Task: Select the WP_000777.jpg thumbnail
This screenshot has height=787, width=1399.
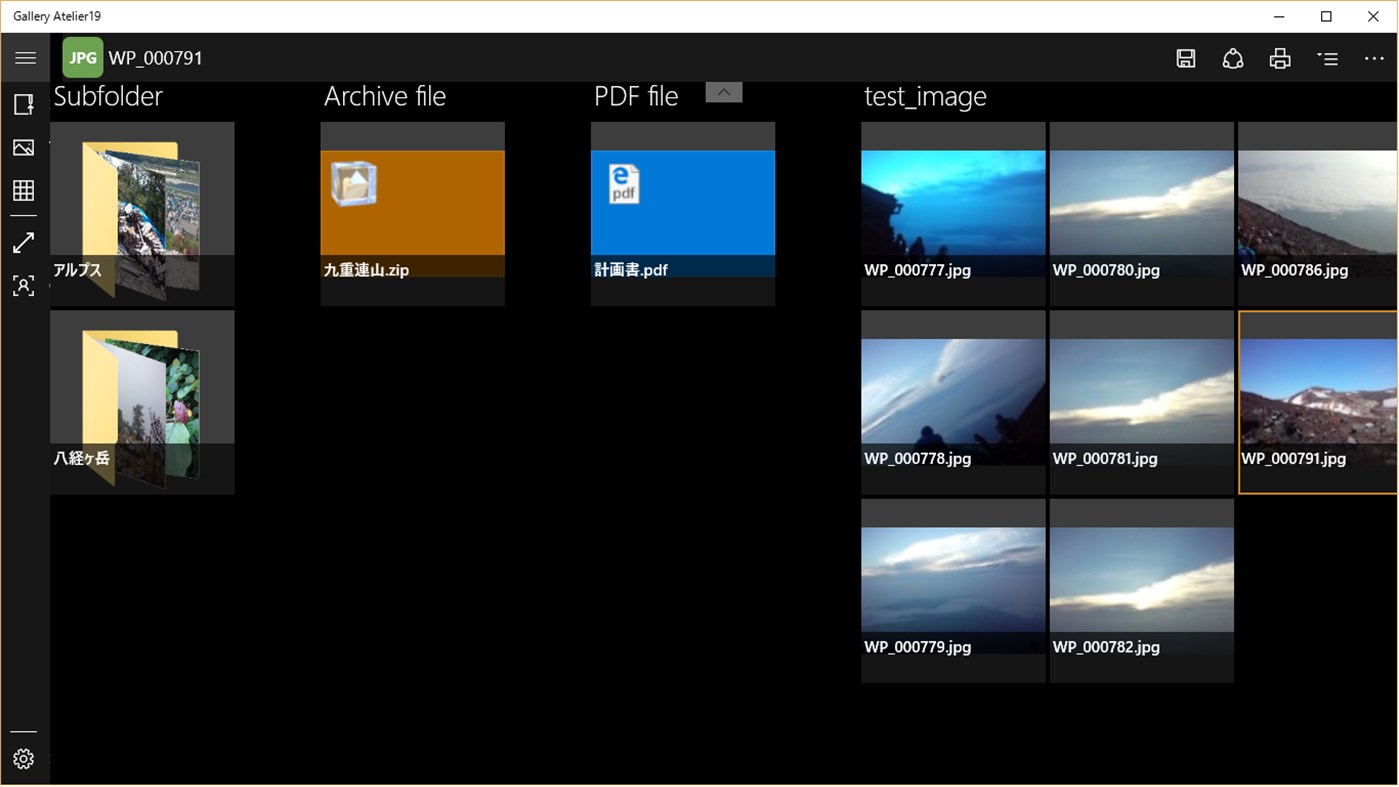Action: pyautogui.click(x=953, y=214)
